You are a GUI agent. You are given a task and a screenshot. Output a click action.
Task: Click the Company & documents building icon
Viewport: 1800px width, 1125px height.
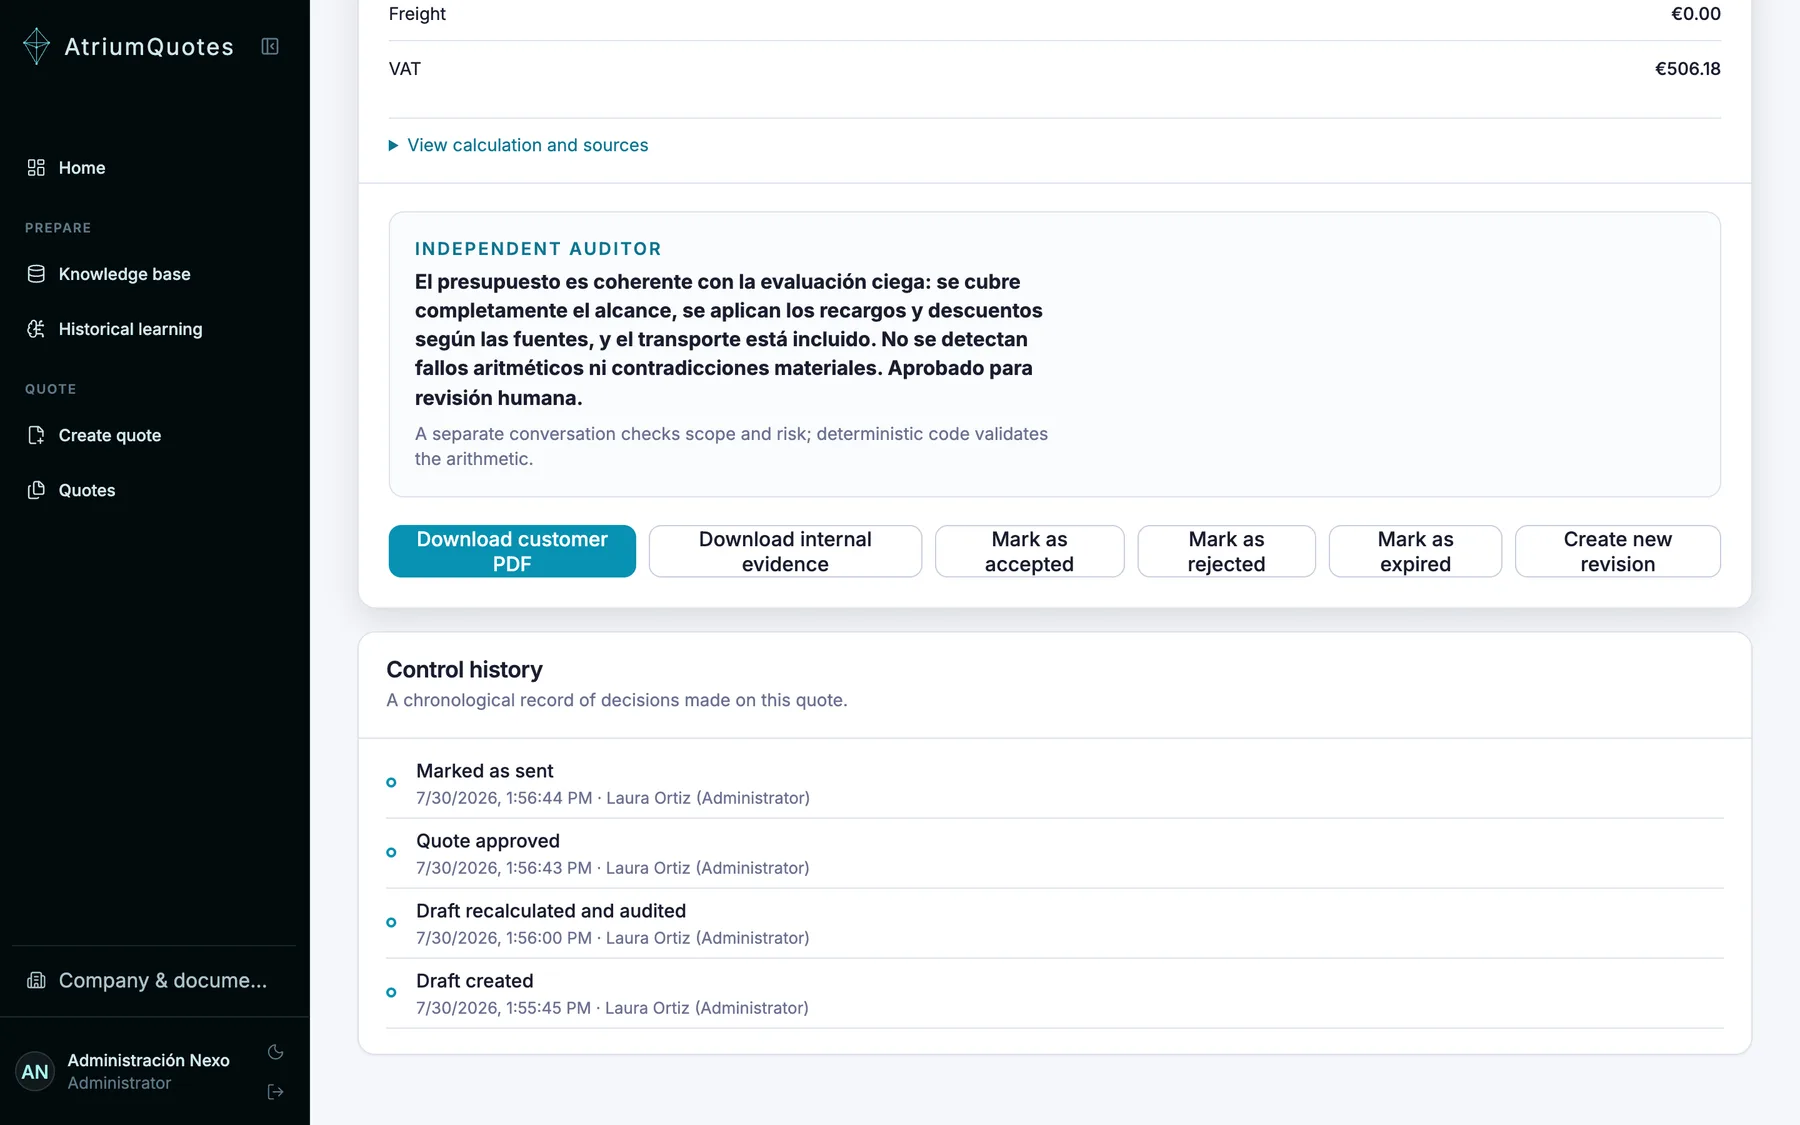(x=36, y=980)
